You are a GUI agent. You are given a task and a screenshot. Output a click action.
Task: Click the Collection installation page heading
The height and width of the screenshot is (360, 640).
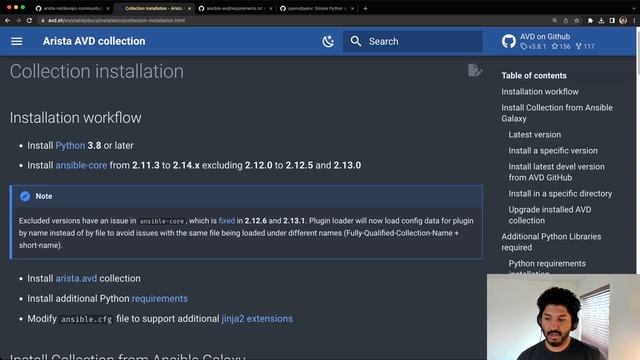97,71
